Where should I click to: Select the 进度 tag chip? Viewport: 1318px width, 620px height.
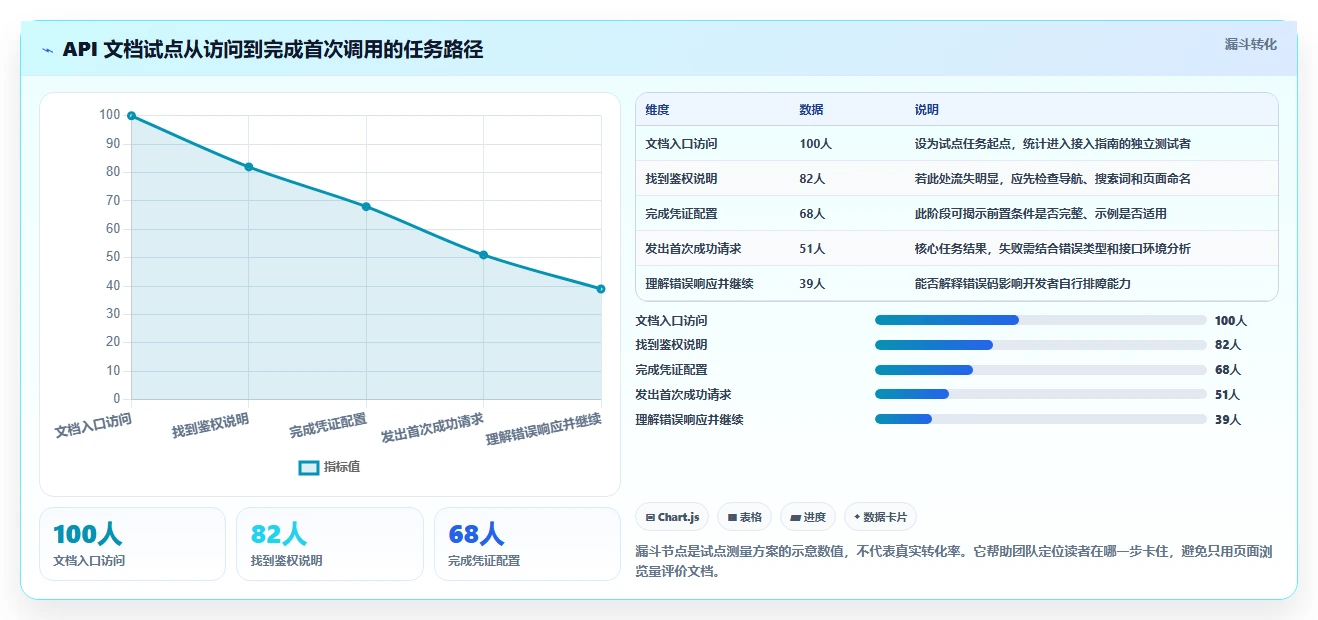point(808,517)
